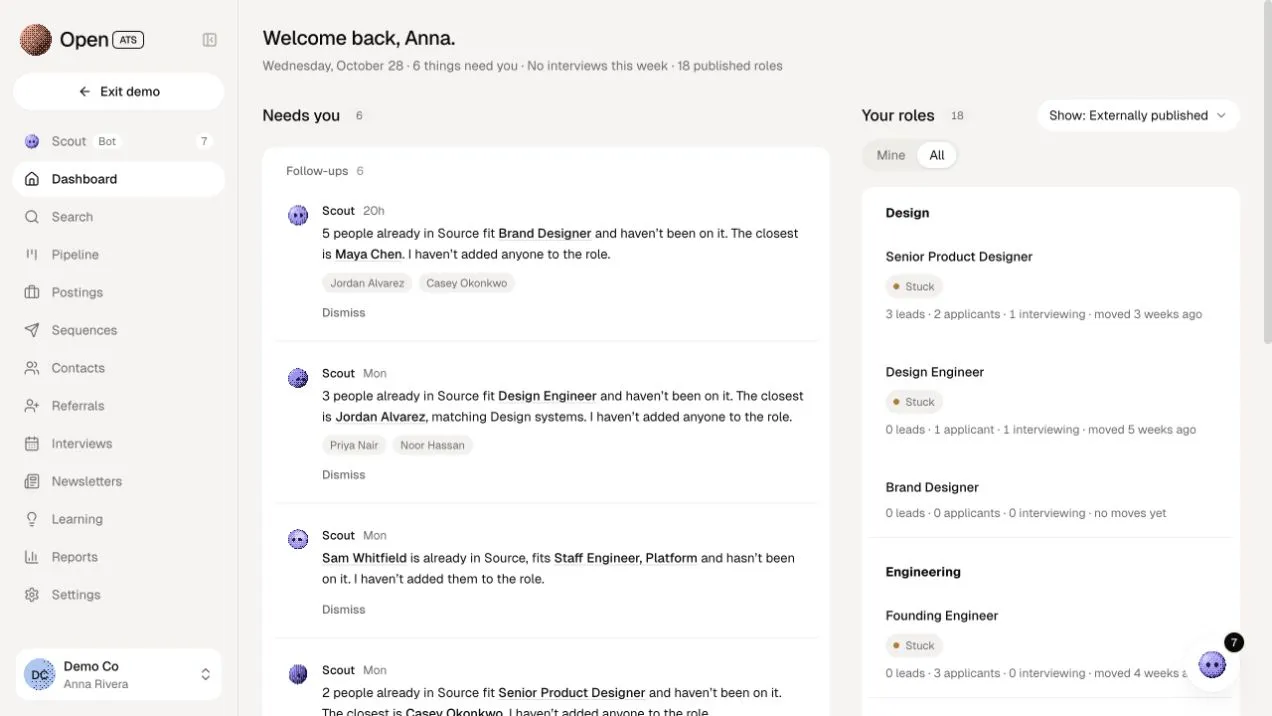Click Scout avatar on Senior Product Designer follow-up
1272x716 pixels.
[298, 675]
